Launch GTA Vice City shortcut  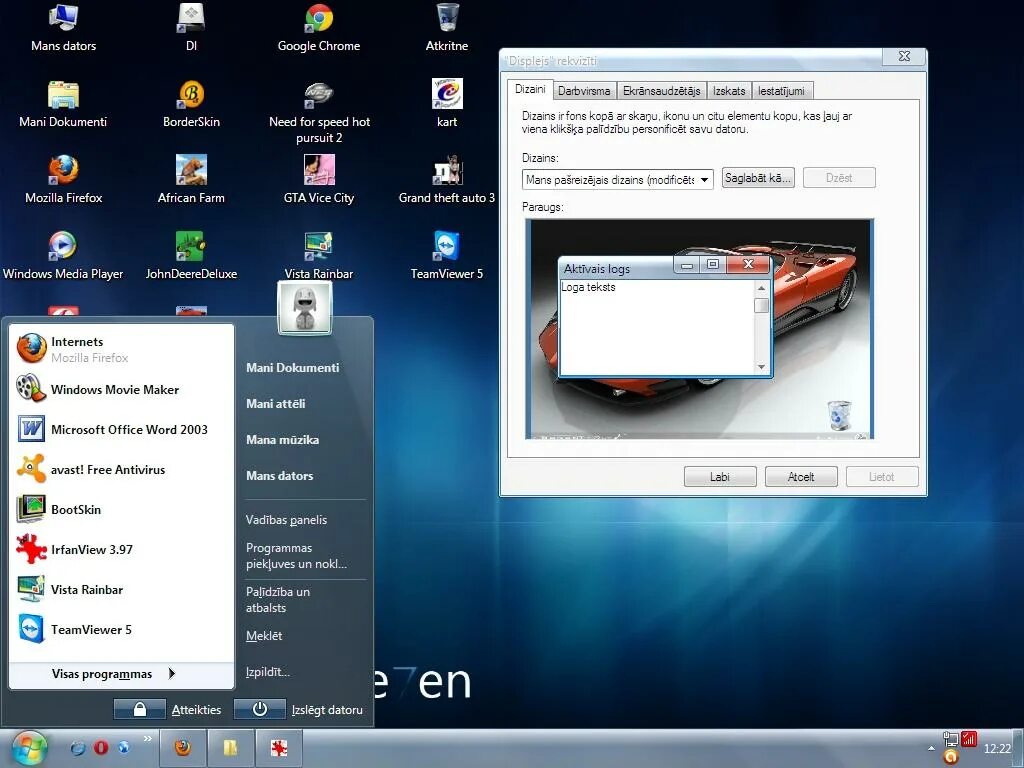point(319,180)
